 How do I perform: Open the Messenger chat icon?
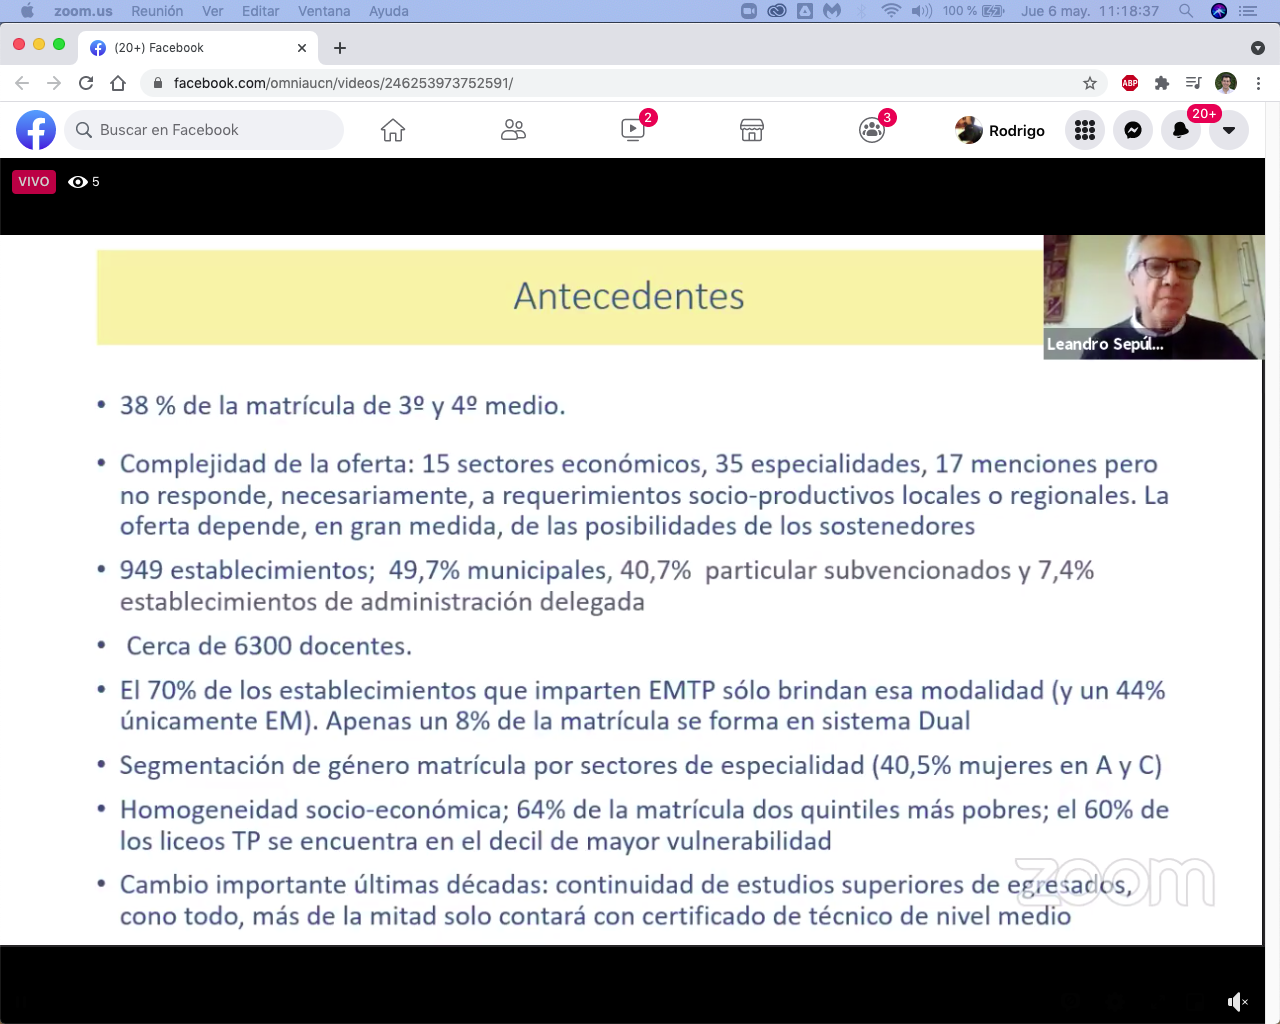click(1133, 130)
